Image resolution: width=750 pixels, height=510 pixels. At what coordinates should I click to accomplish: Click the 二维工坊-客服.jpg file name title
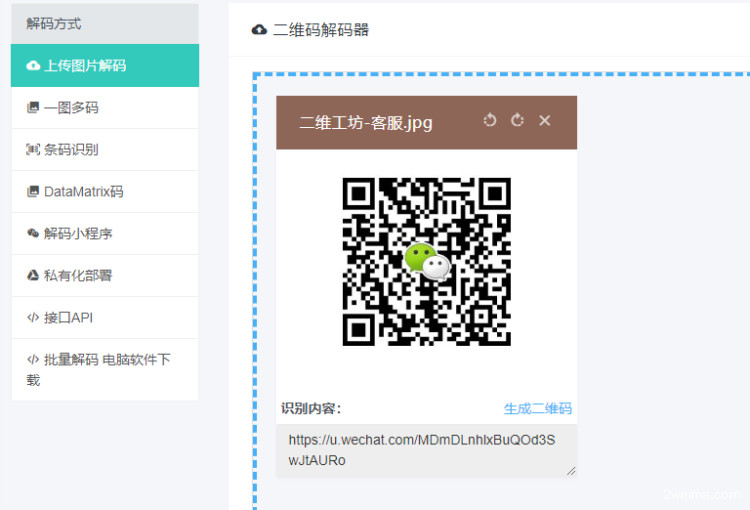point(366,122)
